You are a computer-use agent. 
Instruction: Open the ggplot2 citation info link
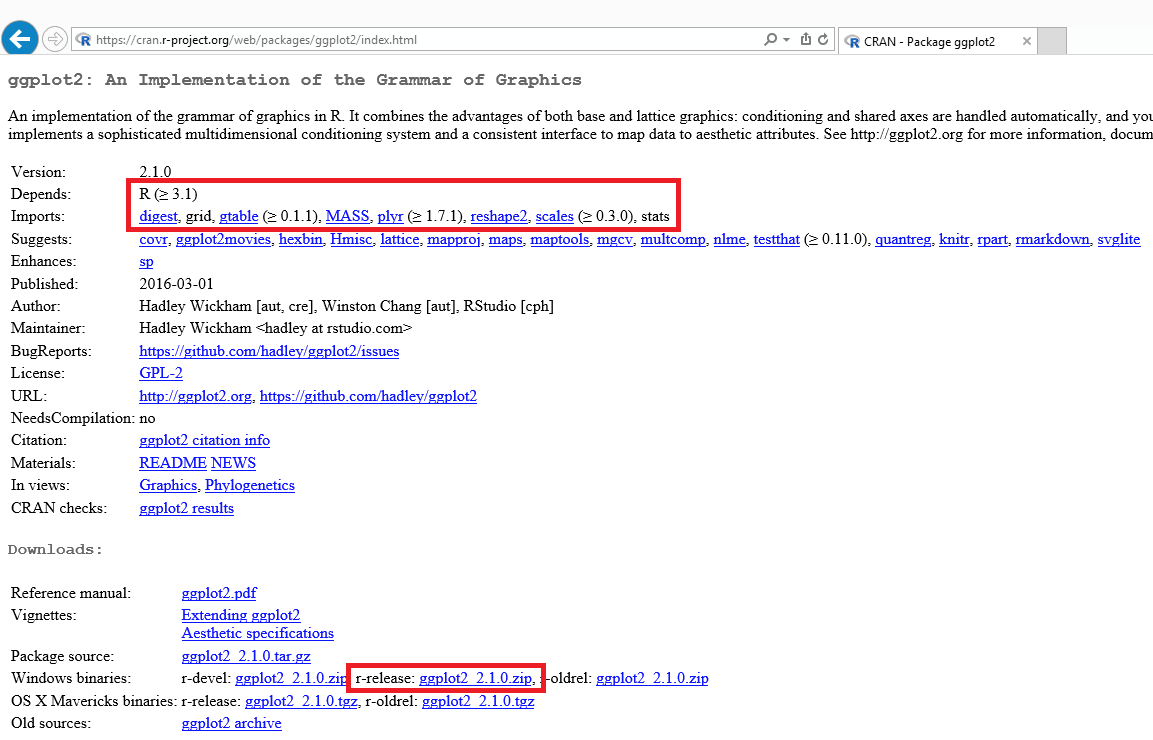pyautogui.click(x=204, y=440)
